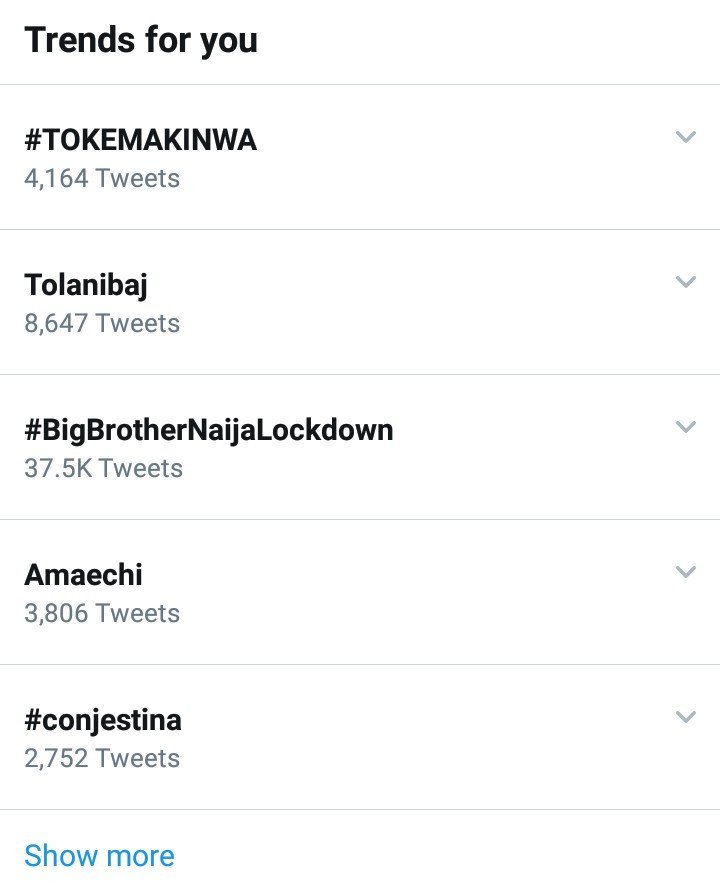The height and width of the screenshot is (893, 720).
Task: Open the Amaechi trend options arrow
Action: [x=685, y=572]
